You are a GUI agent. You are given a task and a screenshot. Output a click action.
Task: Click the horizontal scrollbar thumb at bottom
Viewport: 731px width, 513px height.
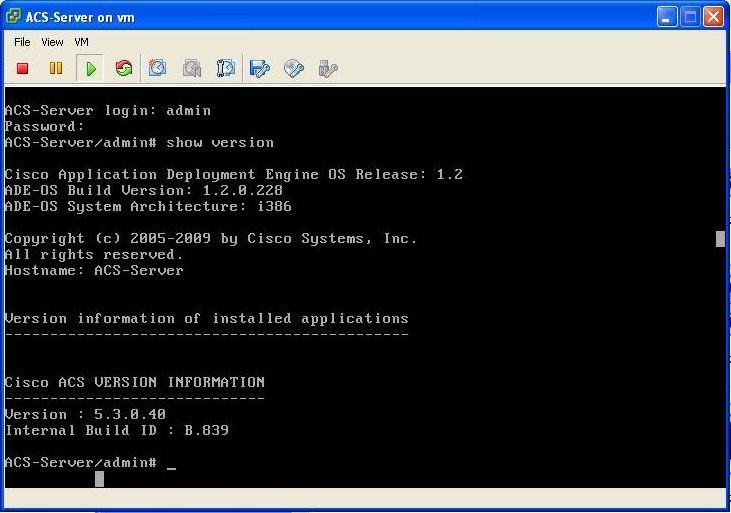coord(99,479)
